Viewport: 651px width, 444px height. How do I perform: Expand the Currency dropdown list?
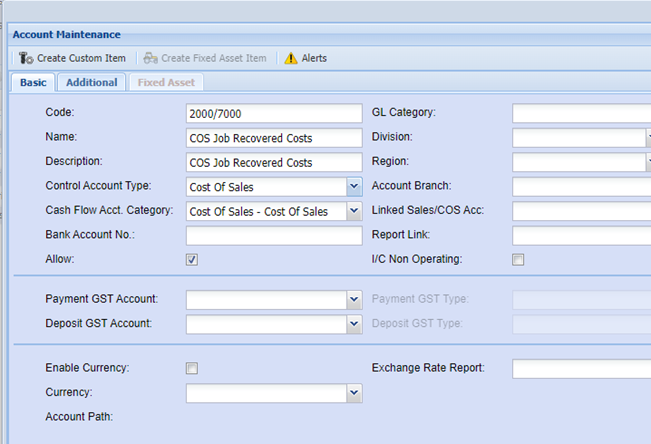point(354,394)
